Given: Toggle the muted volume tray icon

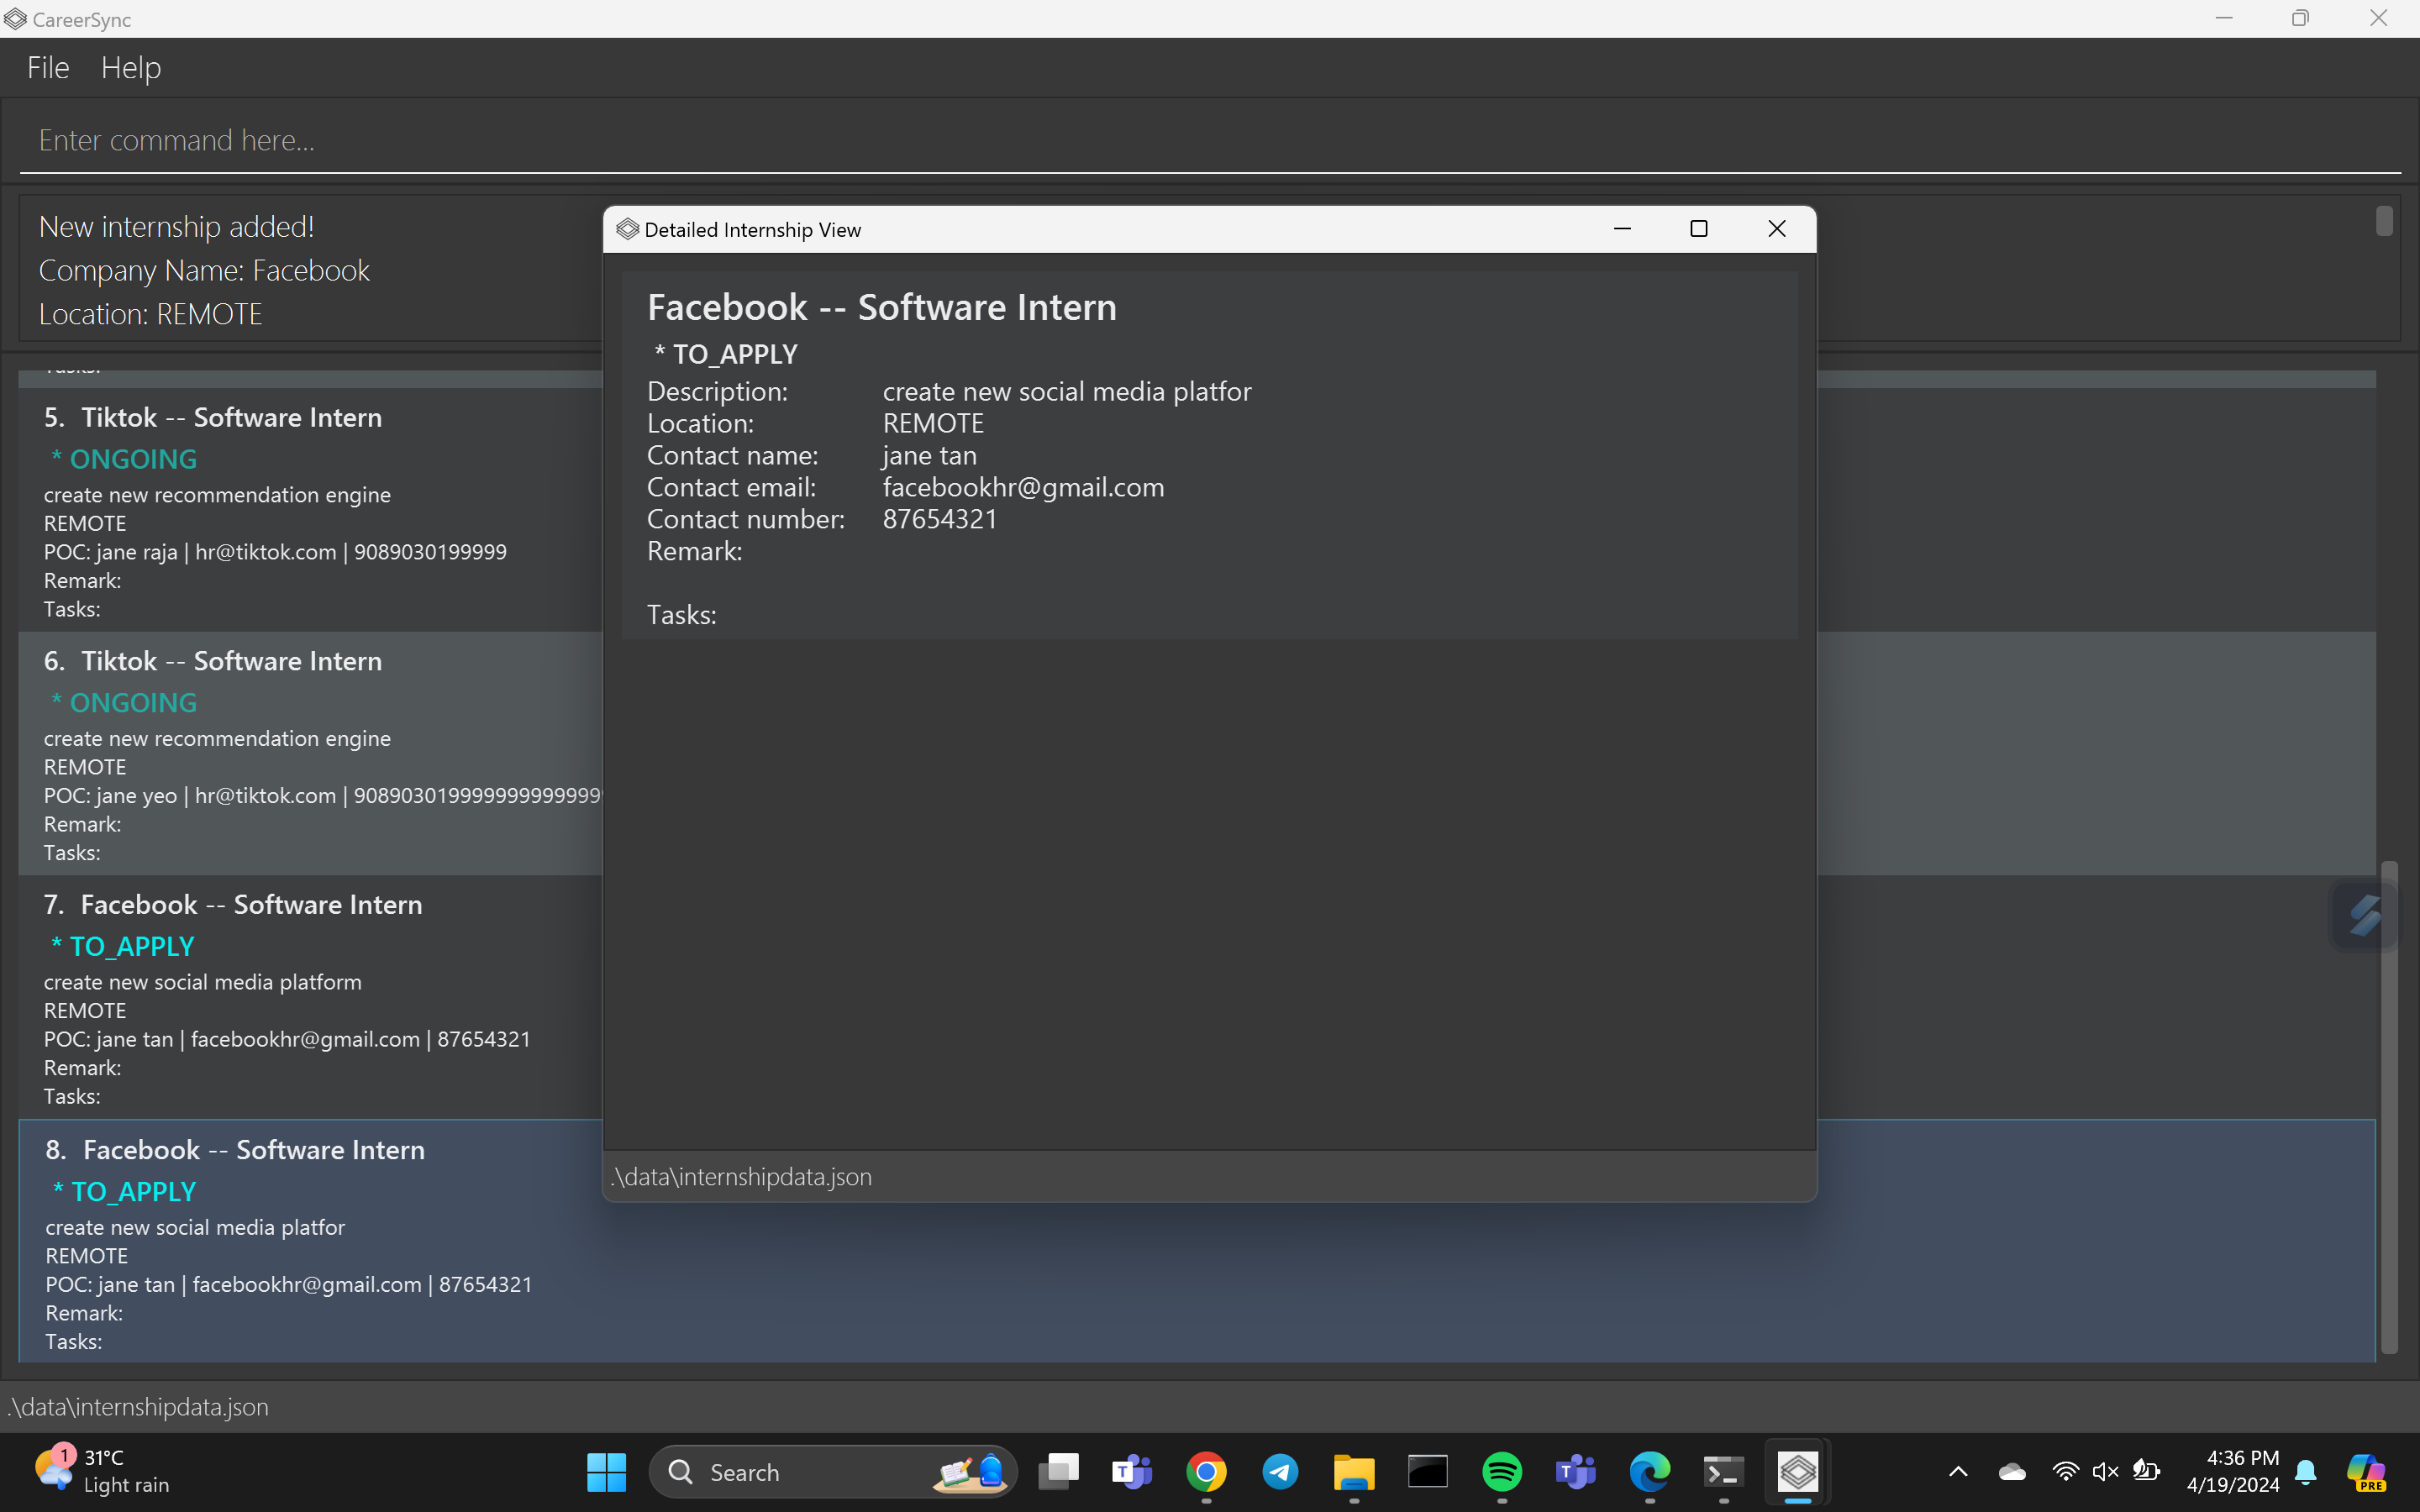Looking at the screenshot, I should click(x=2105, y=1472).
